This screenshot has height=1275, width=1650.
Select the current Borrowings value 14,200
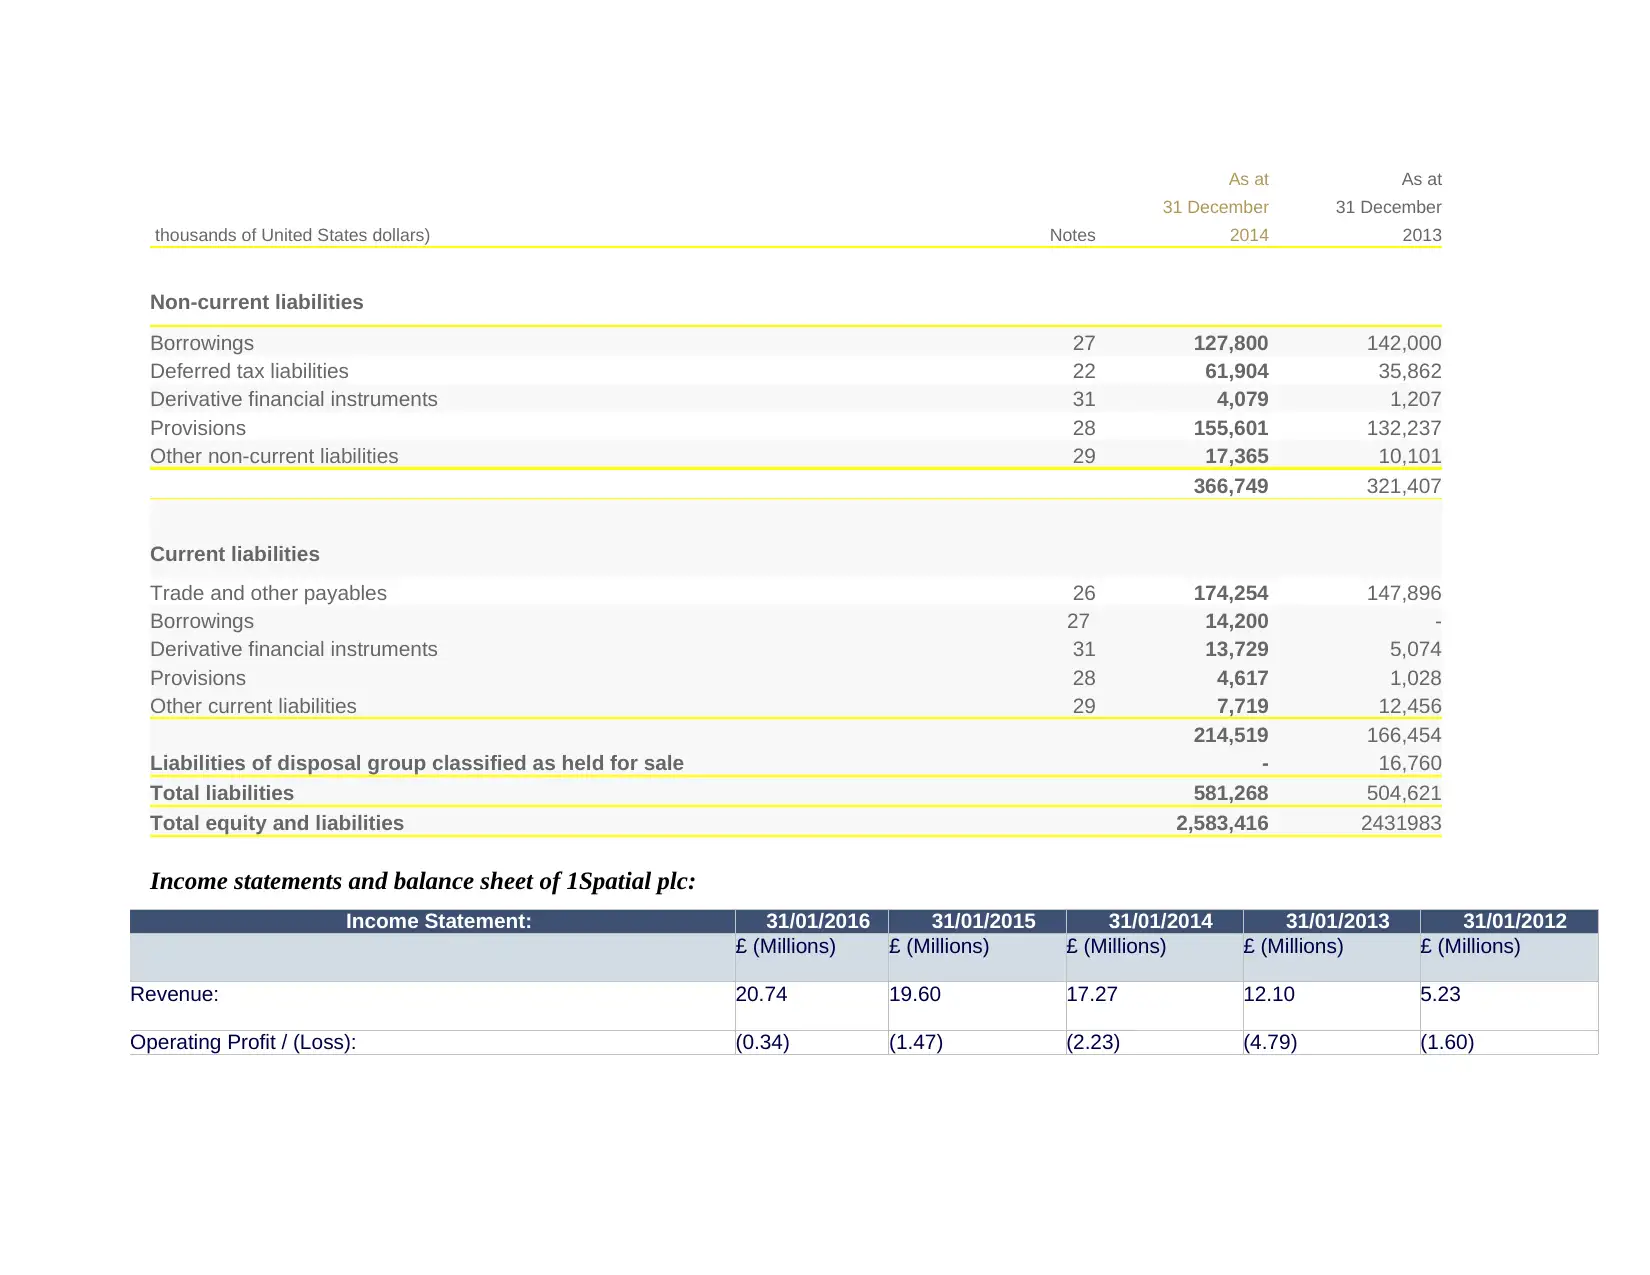1236,621
